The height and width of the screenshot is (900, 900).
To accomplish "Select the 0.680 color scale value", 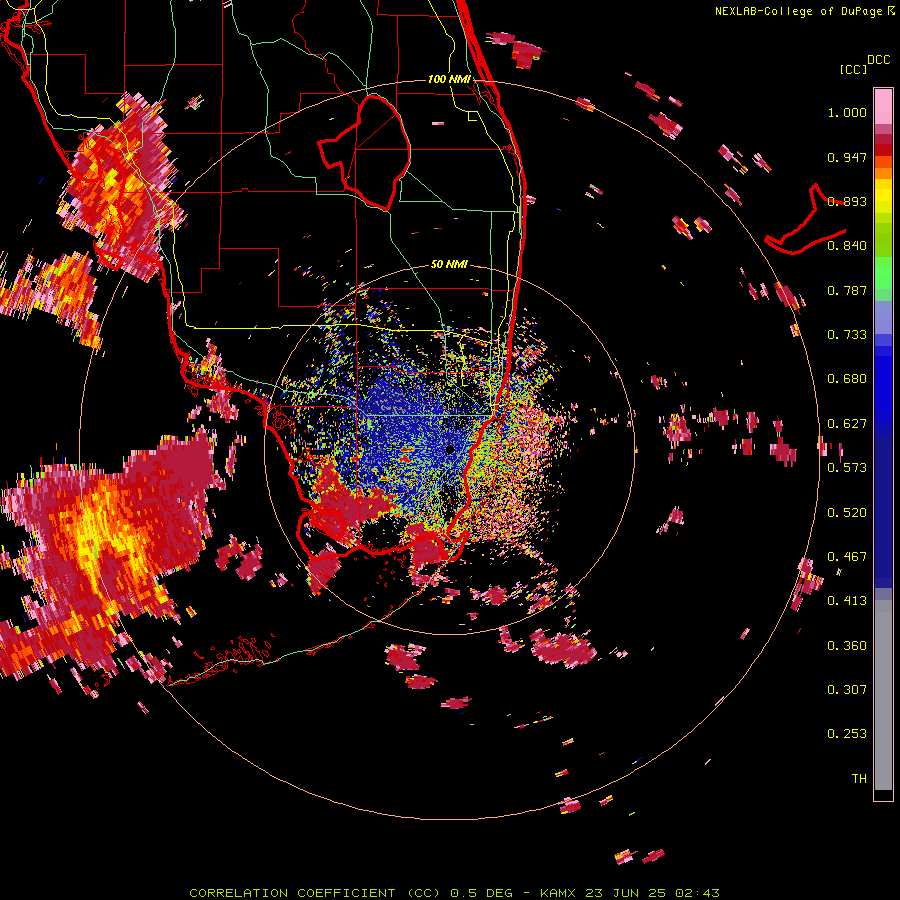I will [x=847, y=379].
